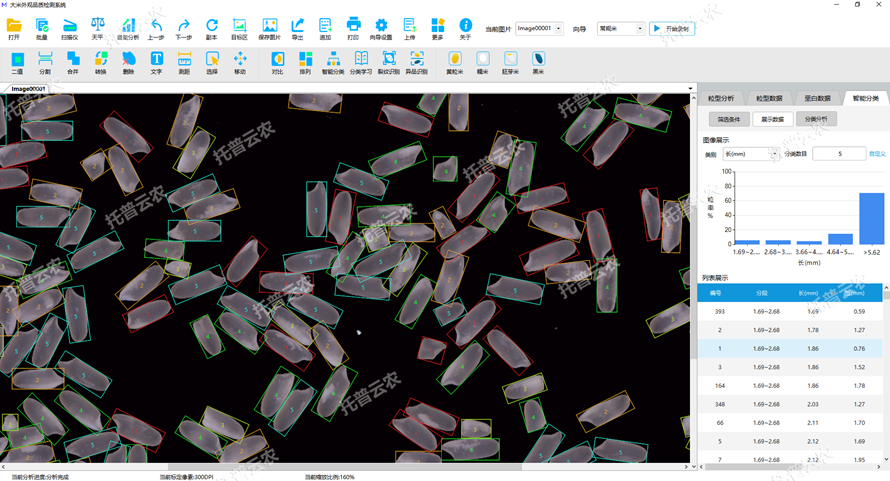This screenshot has height=481, width=890.
Task: Click the tallest >5.62 chart bar
Action: [x=871, y=218]
